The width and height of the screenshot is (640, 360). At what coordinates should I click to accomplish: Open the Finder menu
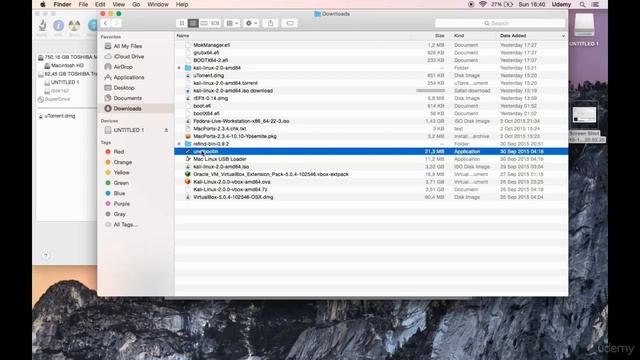(x=62, y=4)
